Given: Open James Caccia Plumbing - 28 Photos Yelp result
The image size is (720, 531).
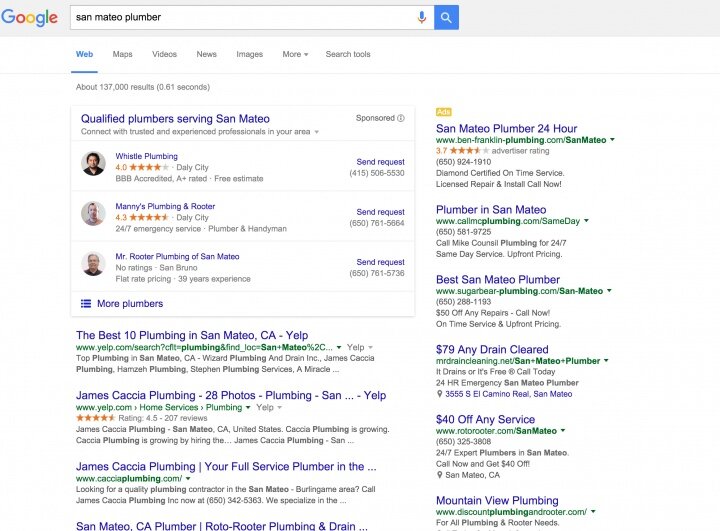Looking at the screenshot, I should [x=231, y=395].
